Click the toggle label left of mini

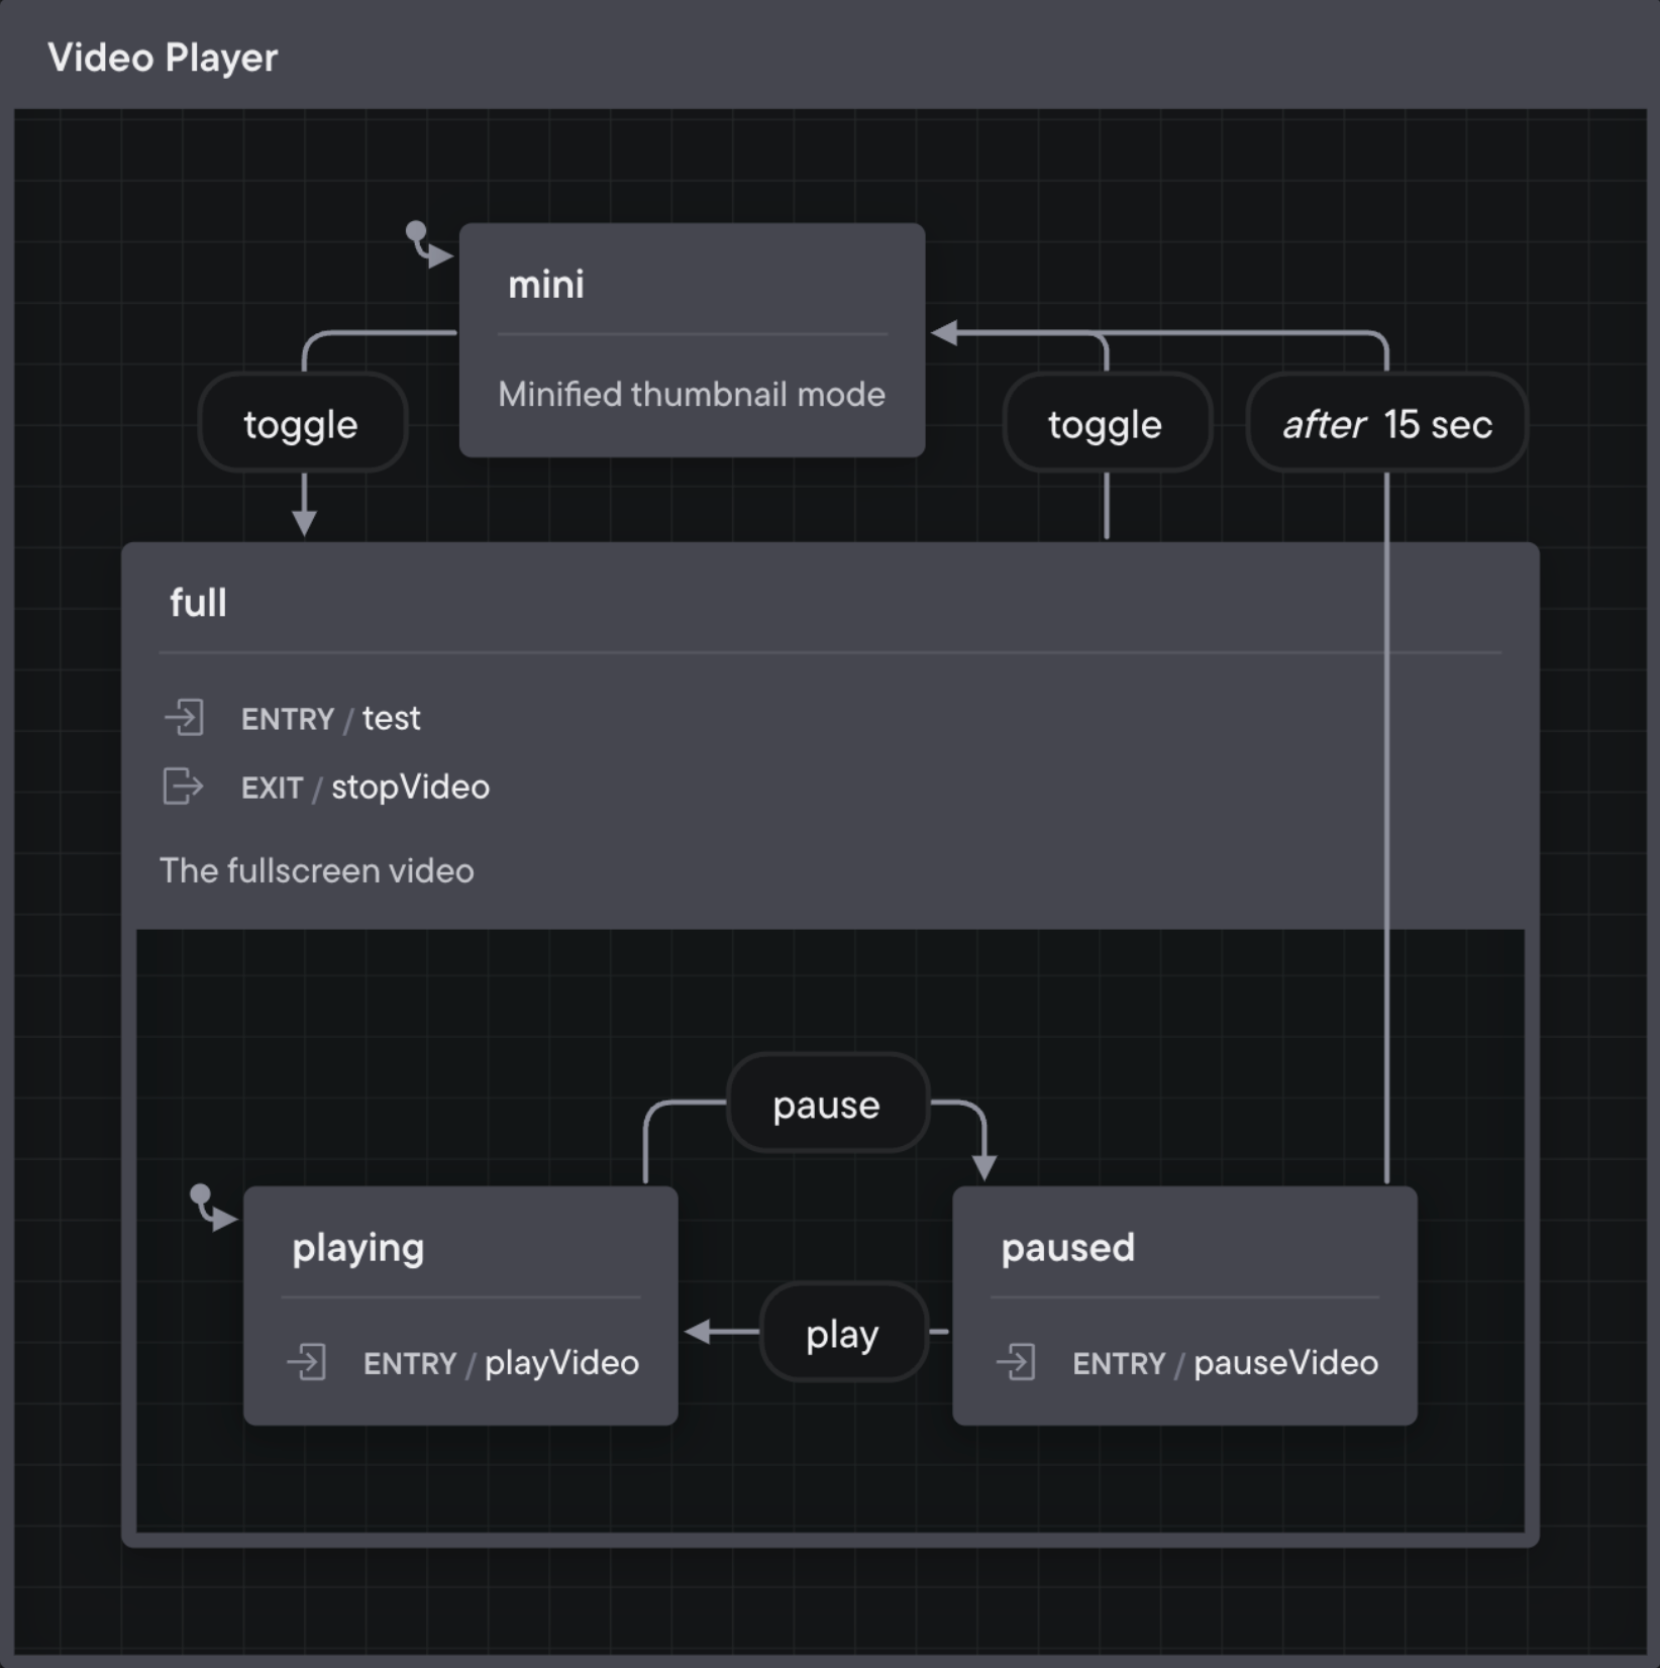tap(301, 424)
